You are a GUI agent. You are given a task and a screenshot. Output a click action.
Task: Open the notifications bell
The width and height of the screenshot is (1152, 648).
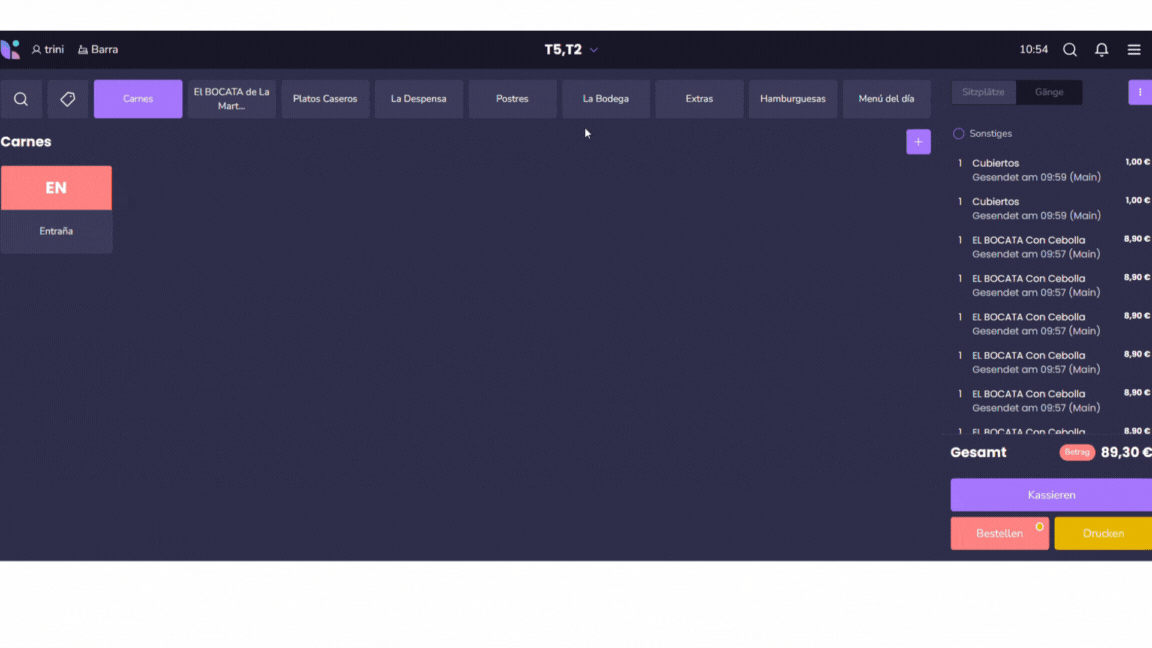pyautogui.click(x=1101, y=50)
